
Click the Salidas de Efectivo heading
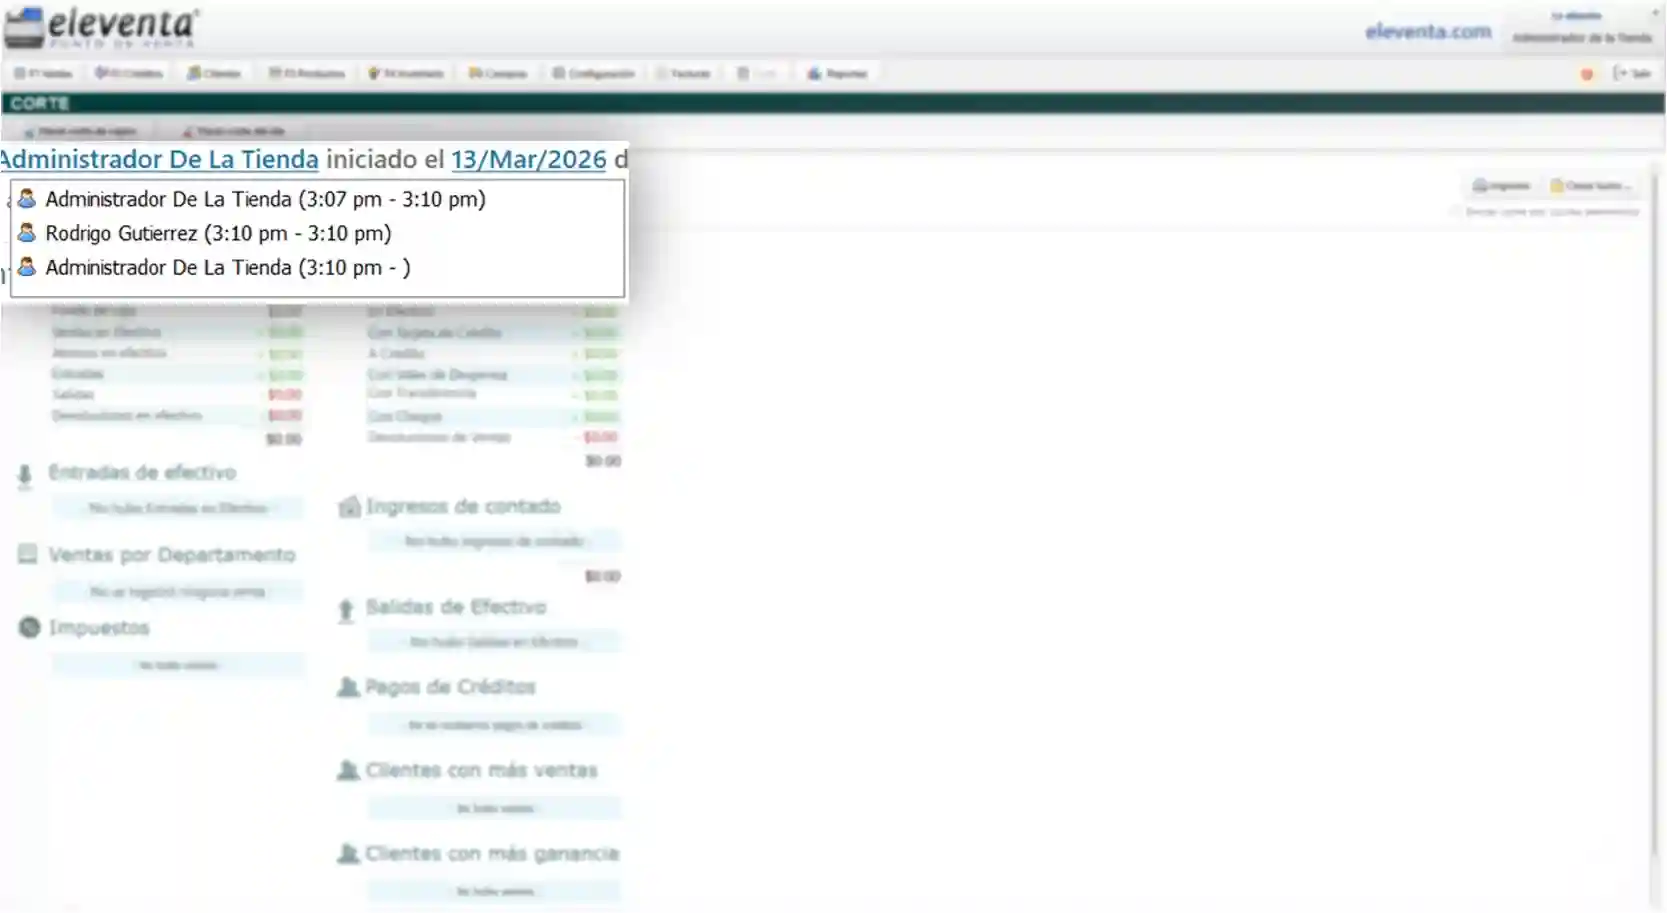[x=456, y=607]
